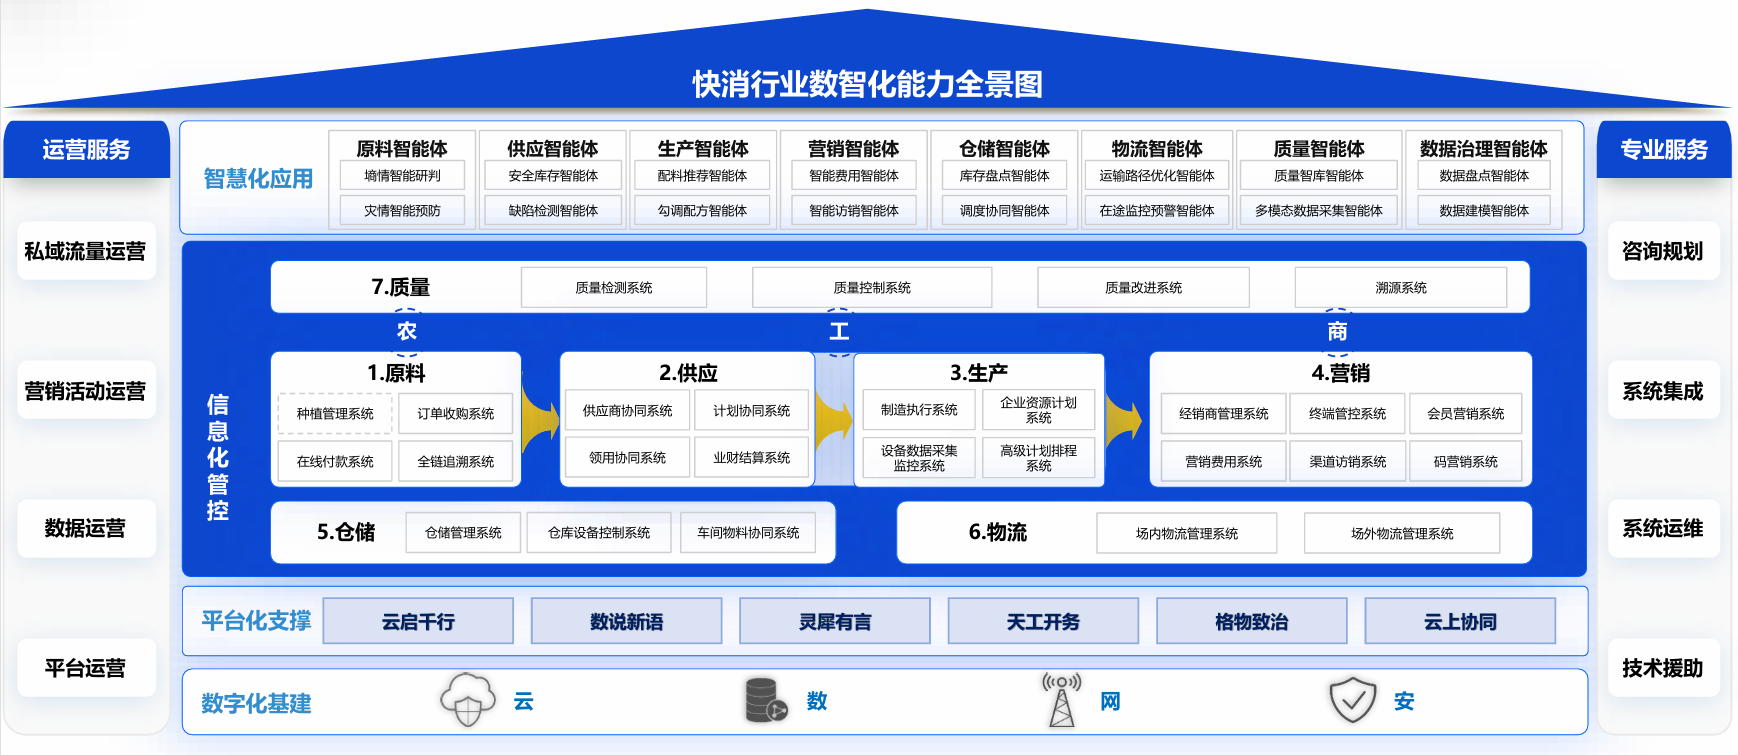Open 平台运营 box
This screenshot has height=755, width=1738.
pyautogui.click(x=86, y=667)
